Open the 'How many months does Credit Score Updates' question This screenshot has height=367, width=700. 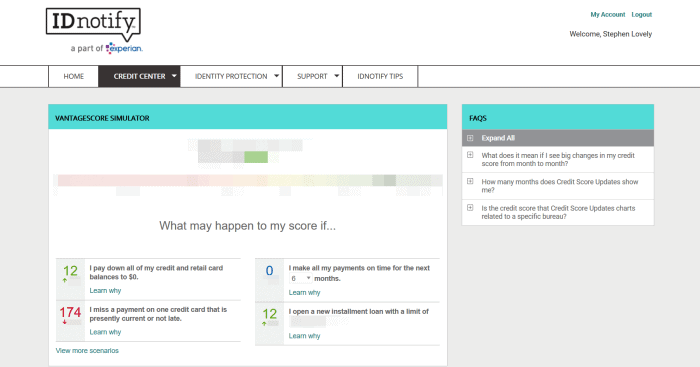pyautogui.click(x=559, y=186)
